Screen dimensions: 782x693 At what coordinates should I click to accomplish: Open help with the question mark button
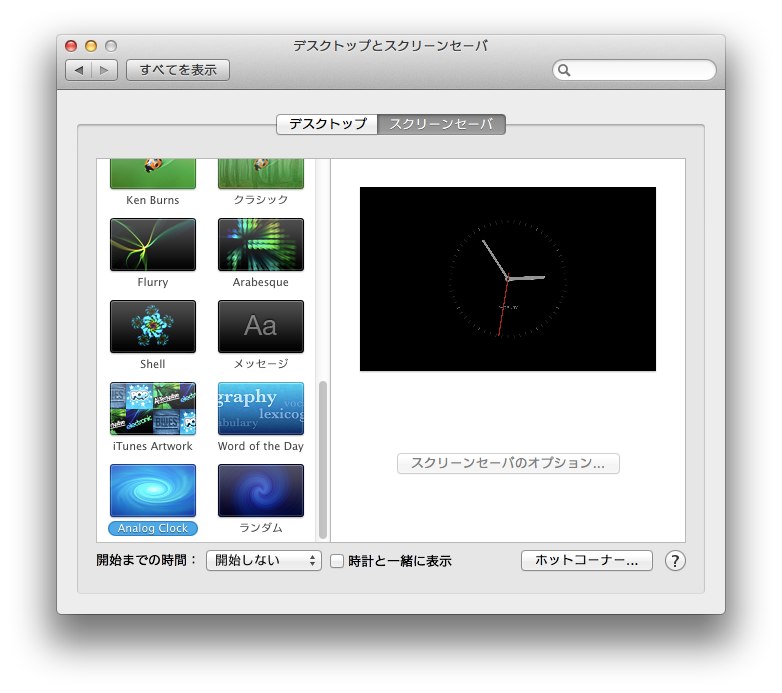coord(675,561)
